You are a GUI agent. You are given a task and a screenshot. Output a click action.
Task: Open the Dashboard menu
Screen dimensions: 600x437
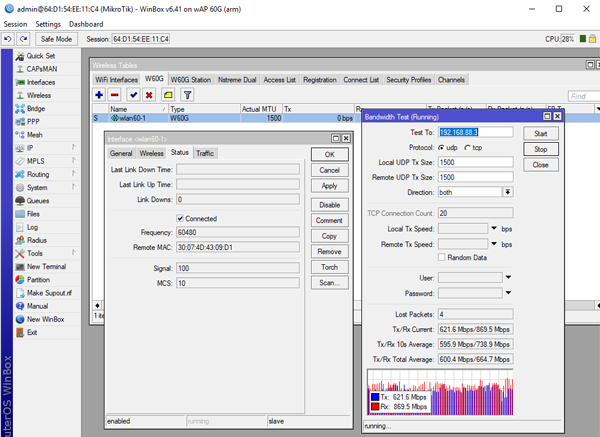86,24
